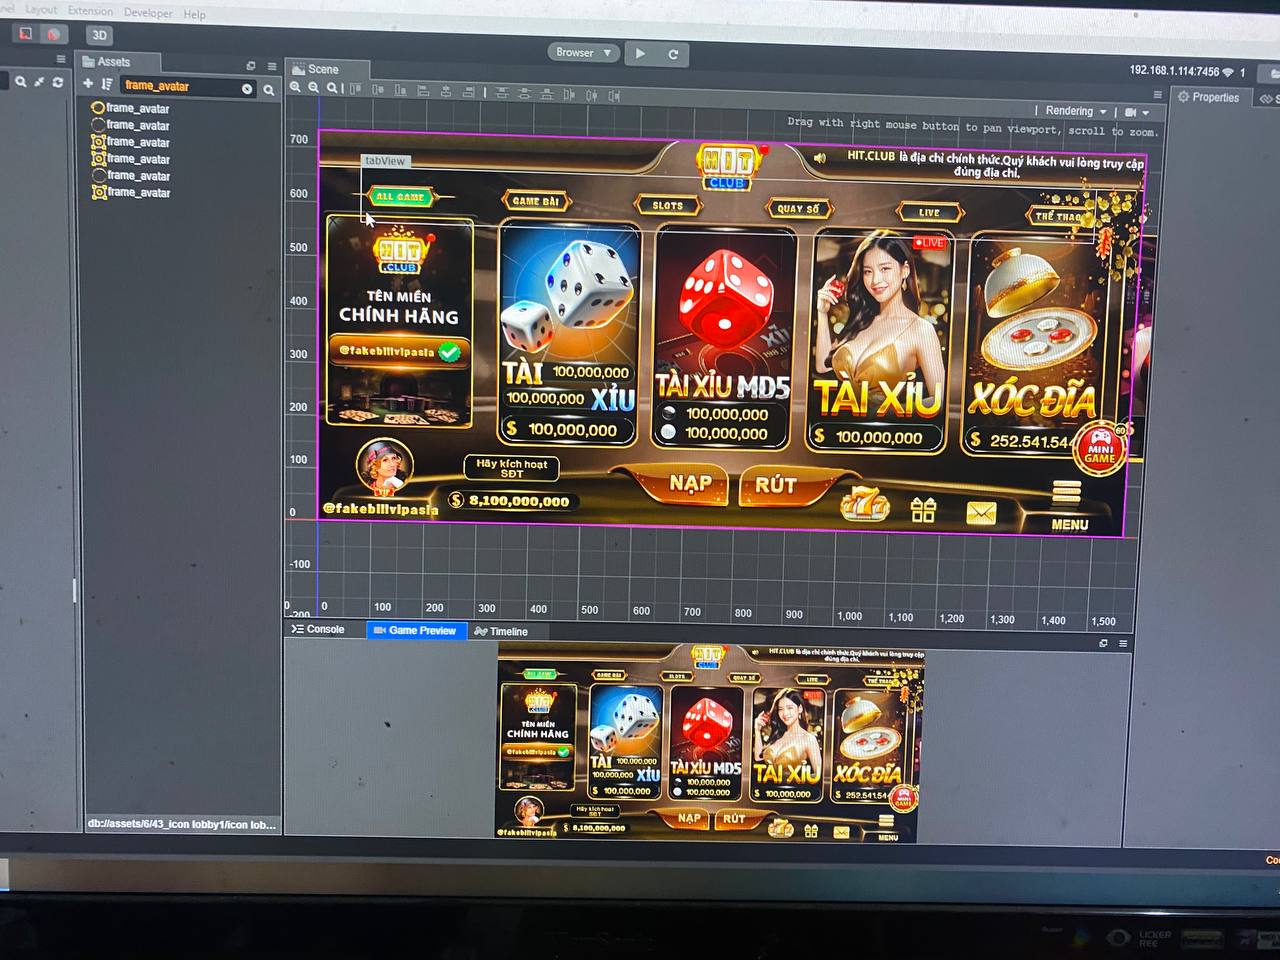1280x960 pixels.
Task: Click the LIVE tab in lobby
Action: tap(929, 212)
